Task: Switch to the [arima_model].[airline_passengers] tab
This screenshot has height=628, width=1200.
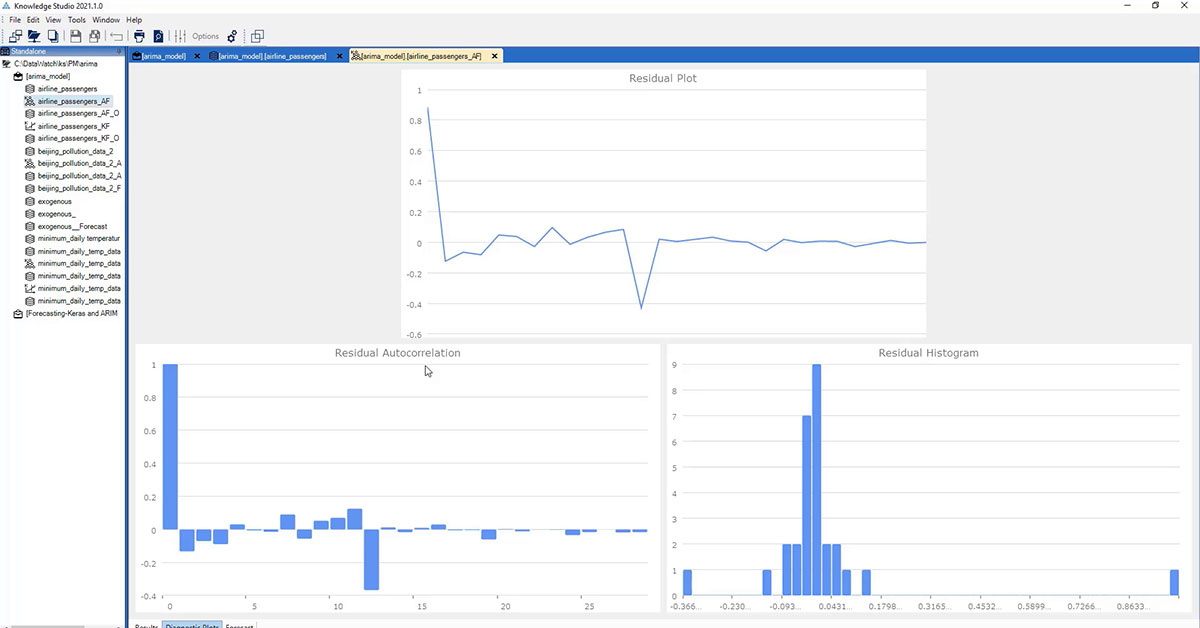Action: [x=272, y=56]
